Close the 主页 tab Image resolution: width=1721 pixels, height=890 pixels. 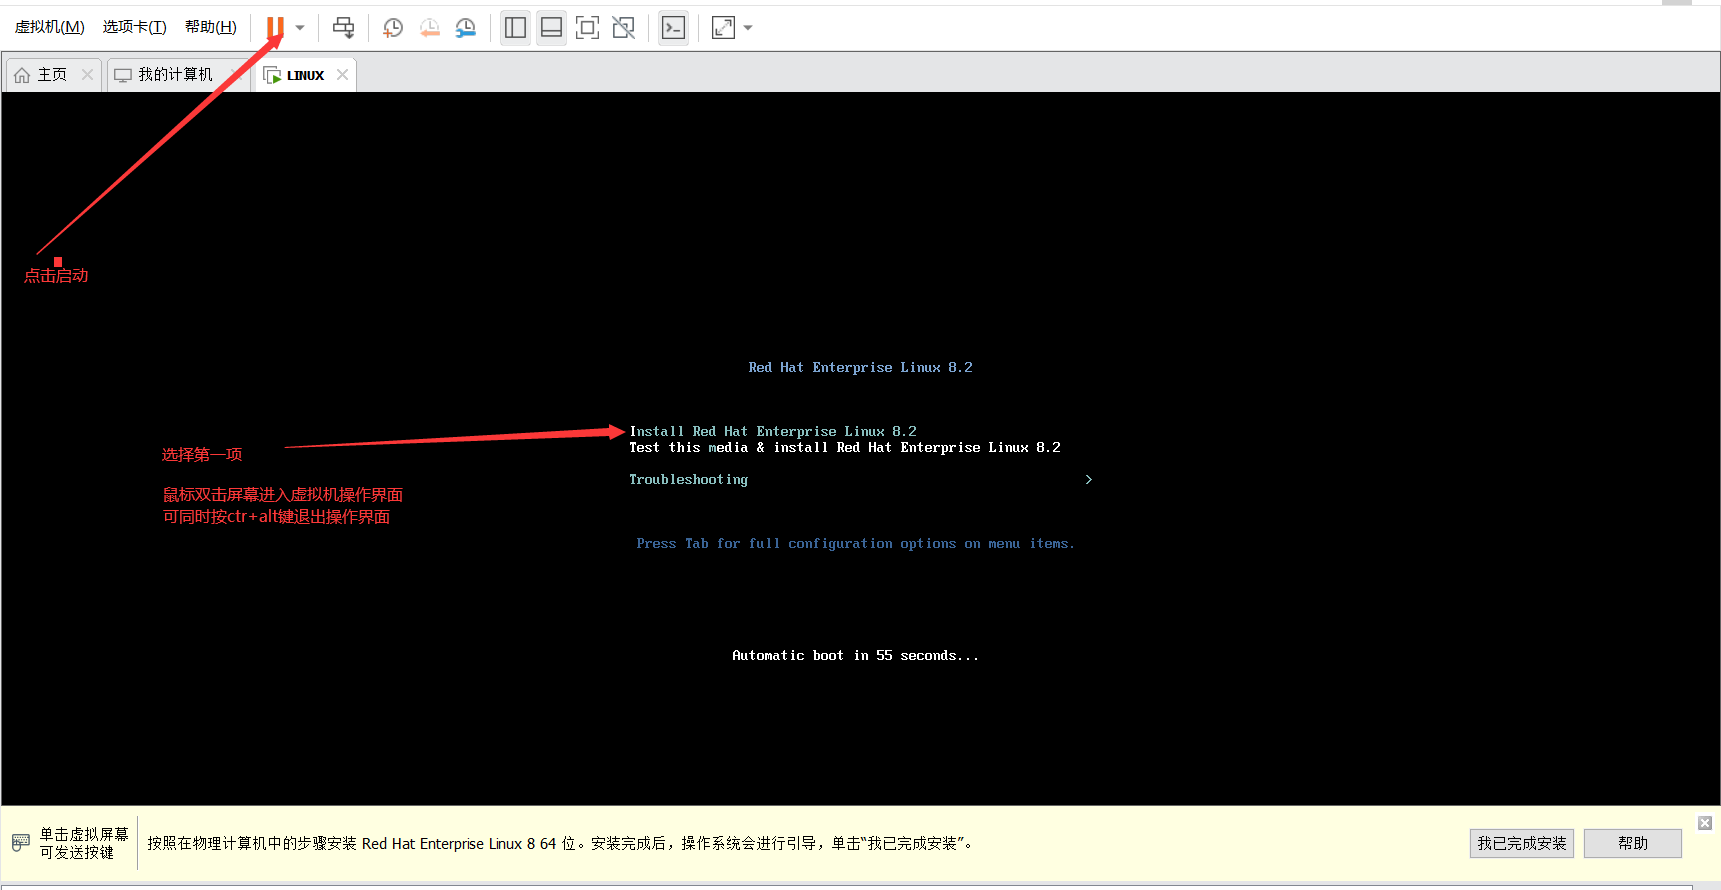tap(87, 75)
